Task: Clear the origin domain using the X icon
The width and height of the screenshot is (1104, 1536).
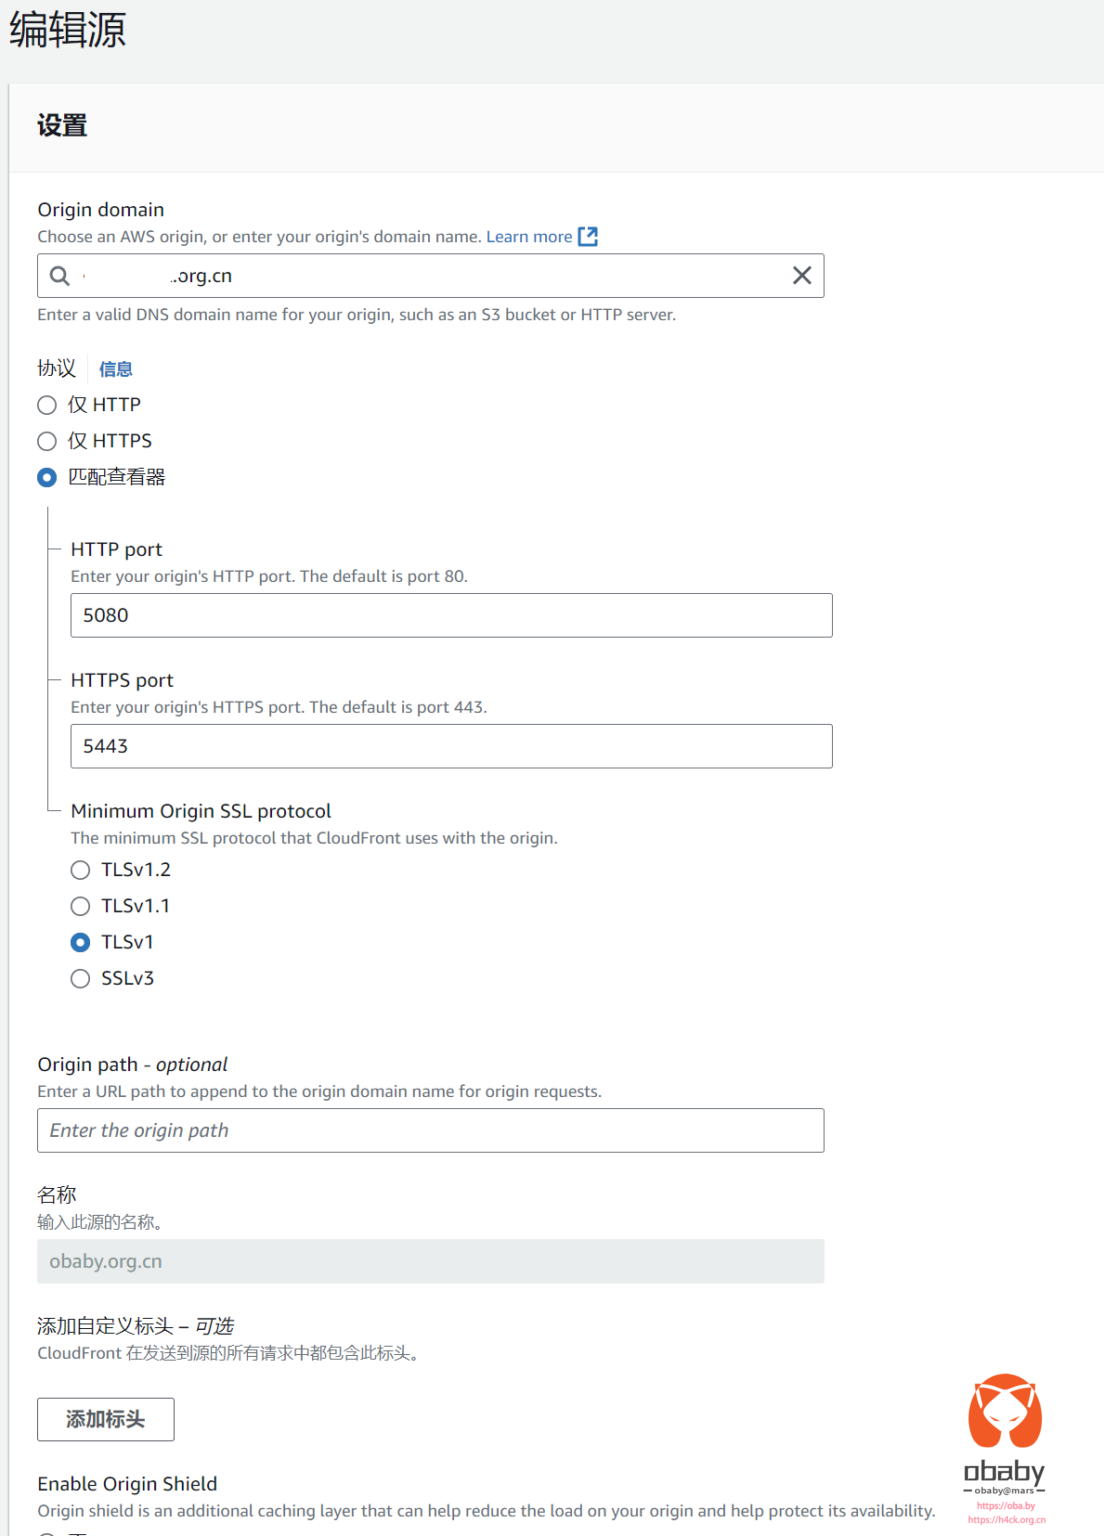Action: [x=801, y=275]
